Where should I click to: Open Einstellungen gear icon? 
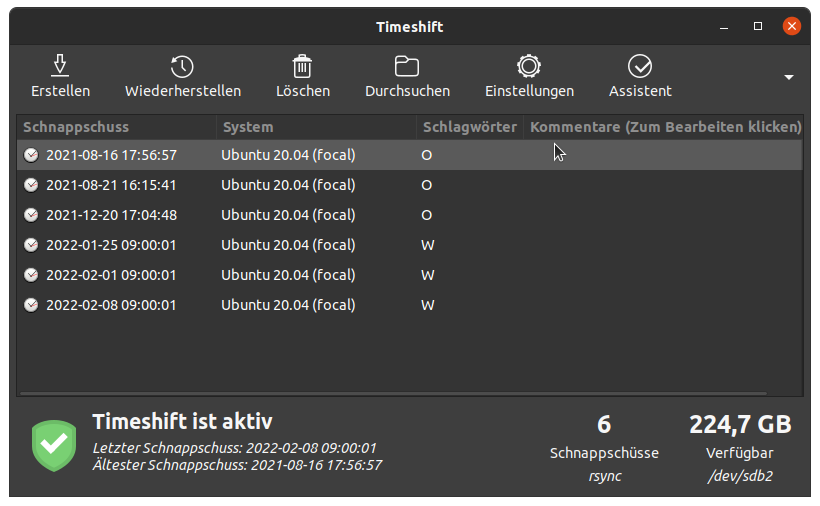point(529,66)
